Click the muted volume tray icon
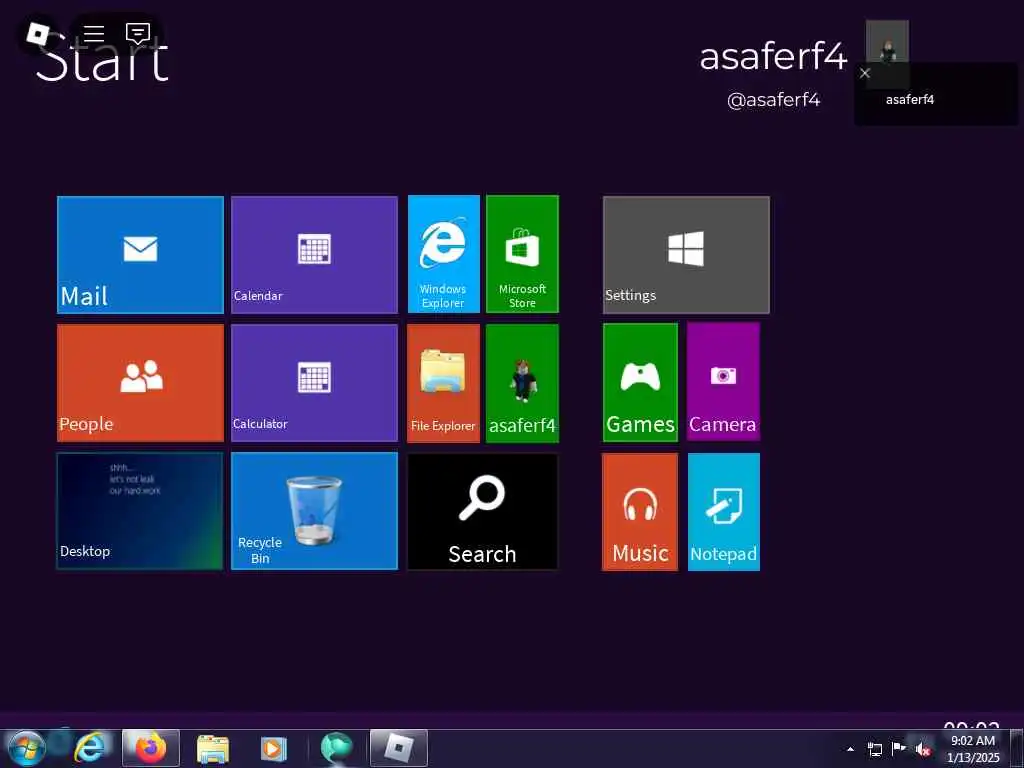The image size is (1024, 768). 923,749
